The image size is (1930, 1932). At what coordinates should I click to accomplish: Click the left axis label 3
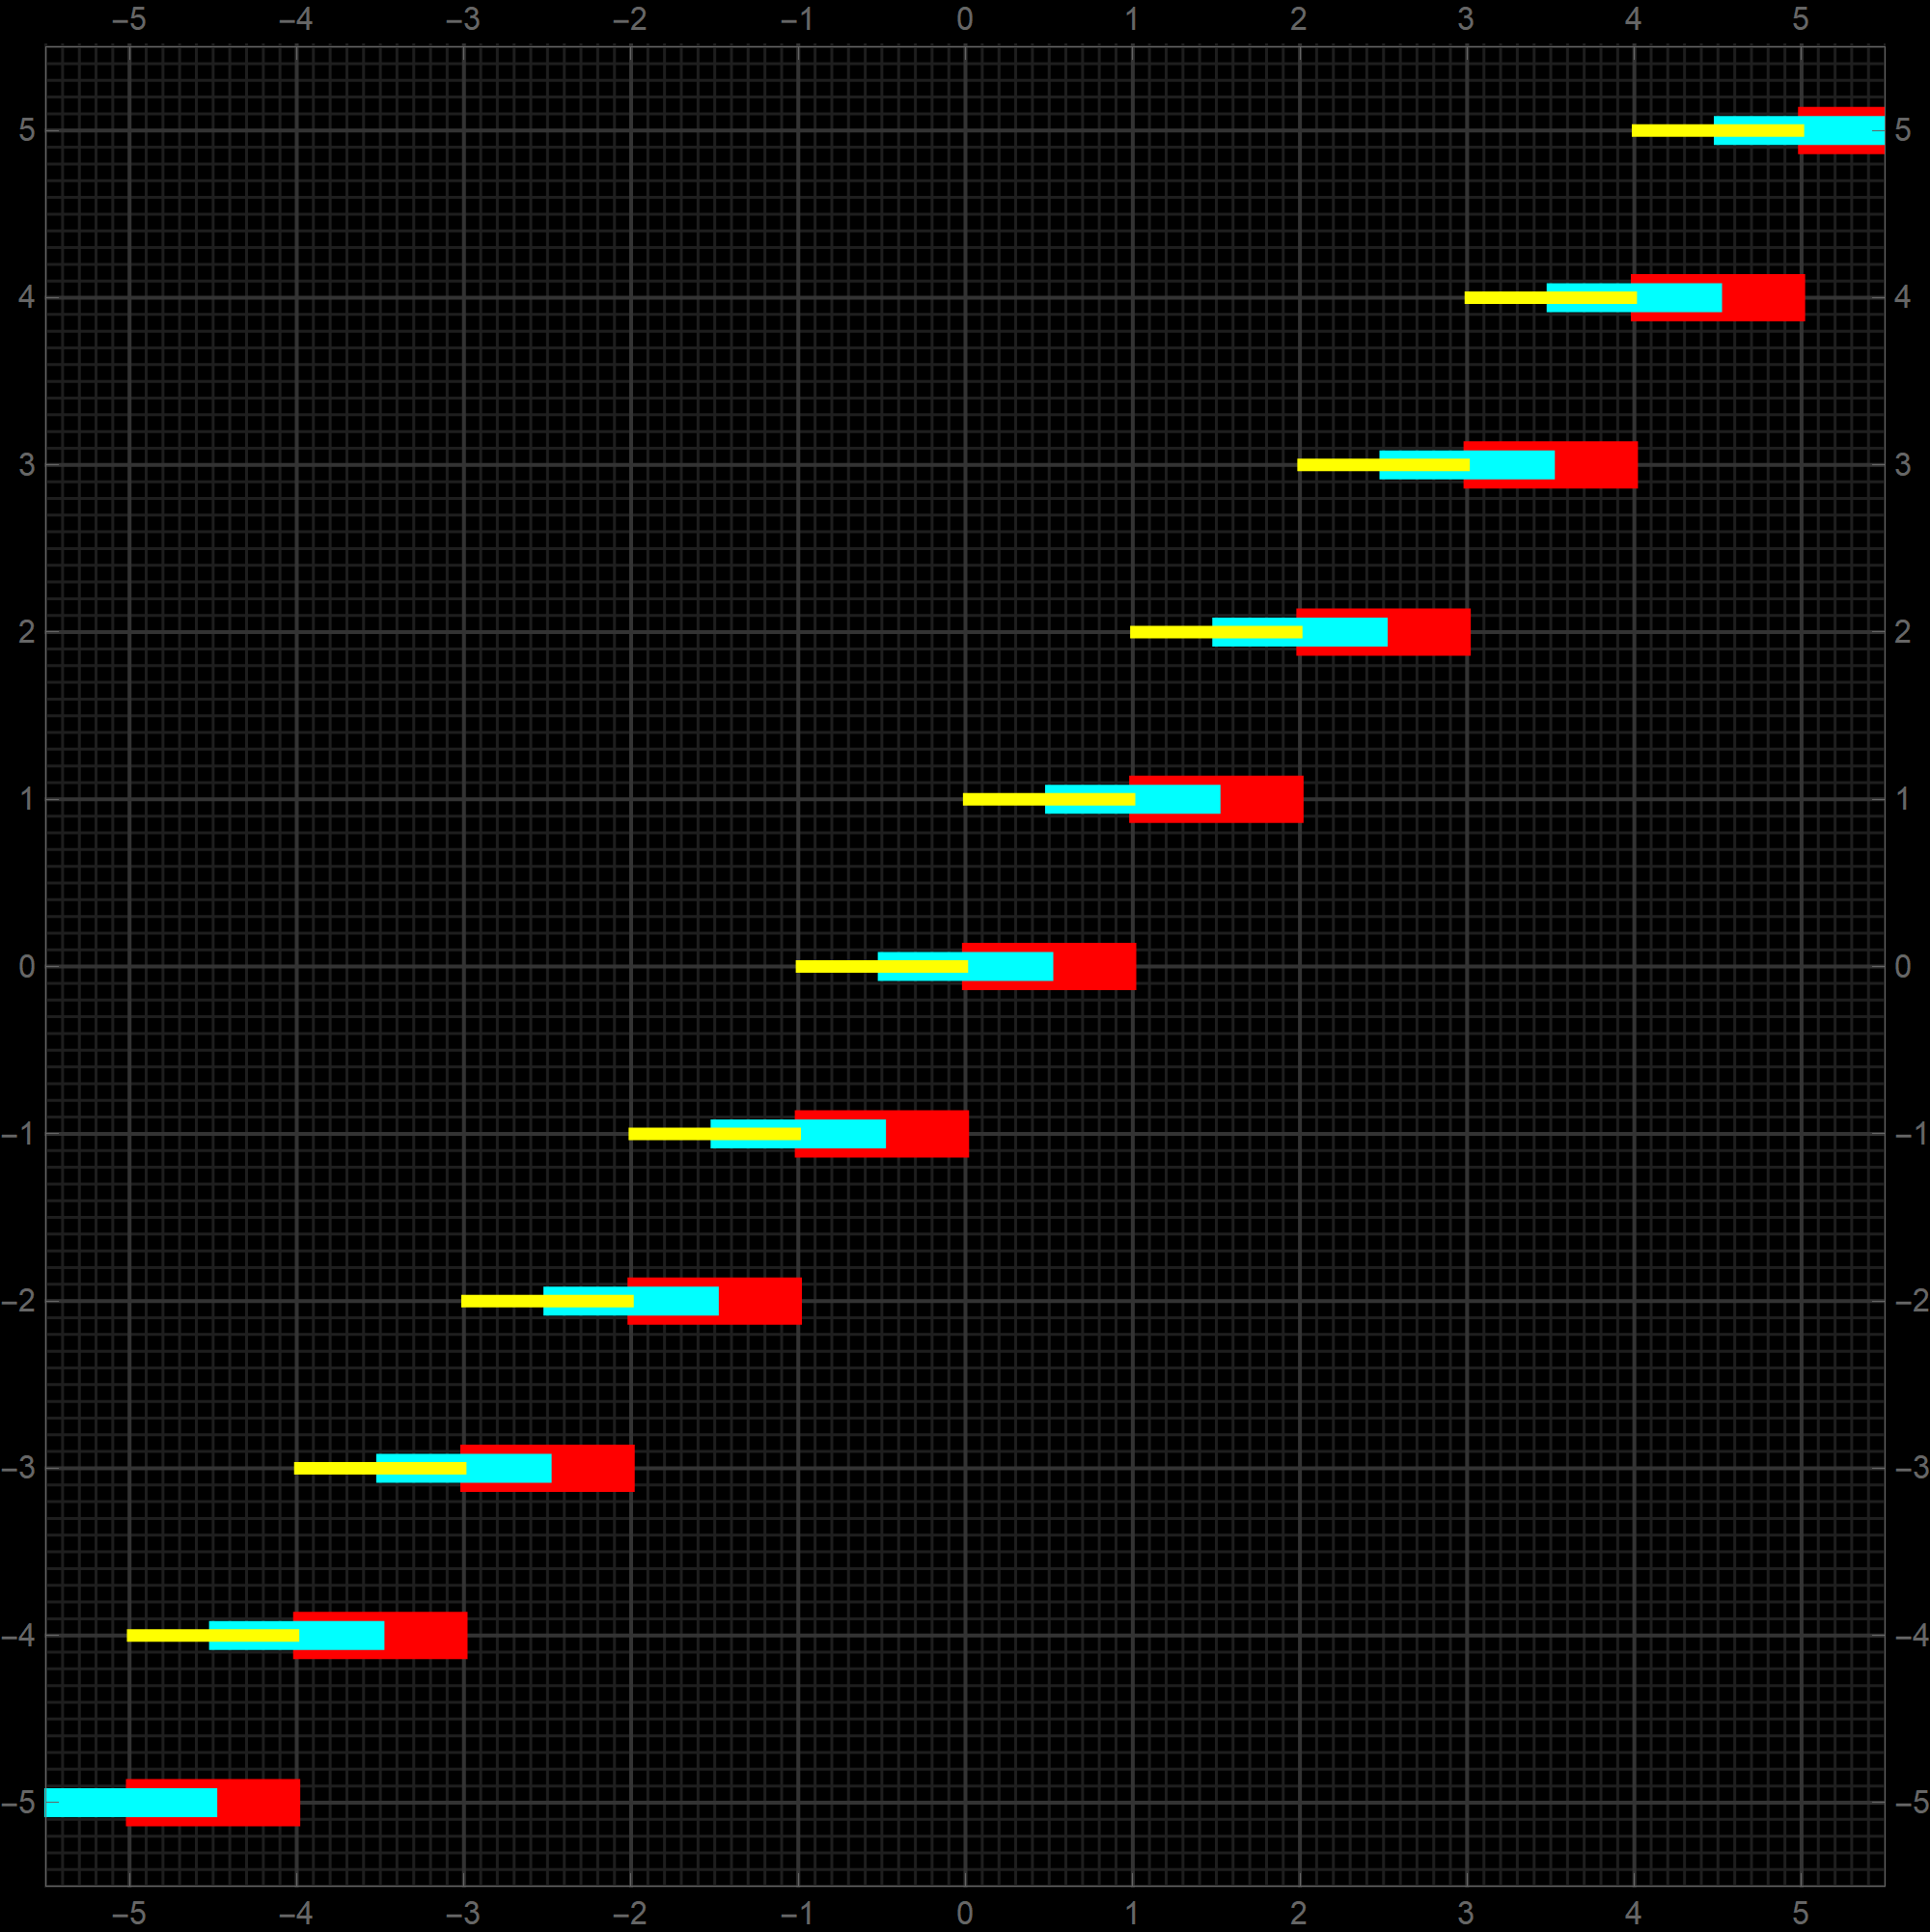(26, 465)
